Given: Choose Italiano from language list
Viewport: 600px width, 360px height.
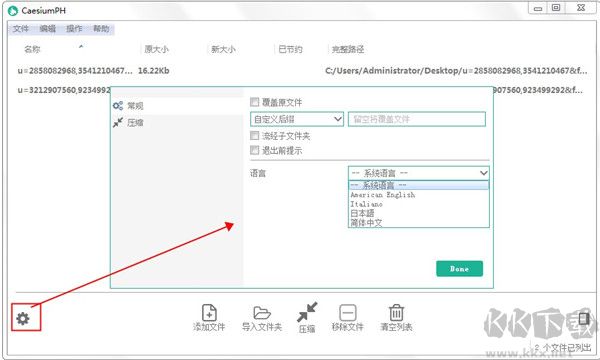Looking at the screenshot, I should [419, 204].
